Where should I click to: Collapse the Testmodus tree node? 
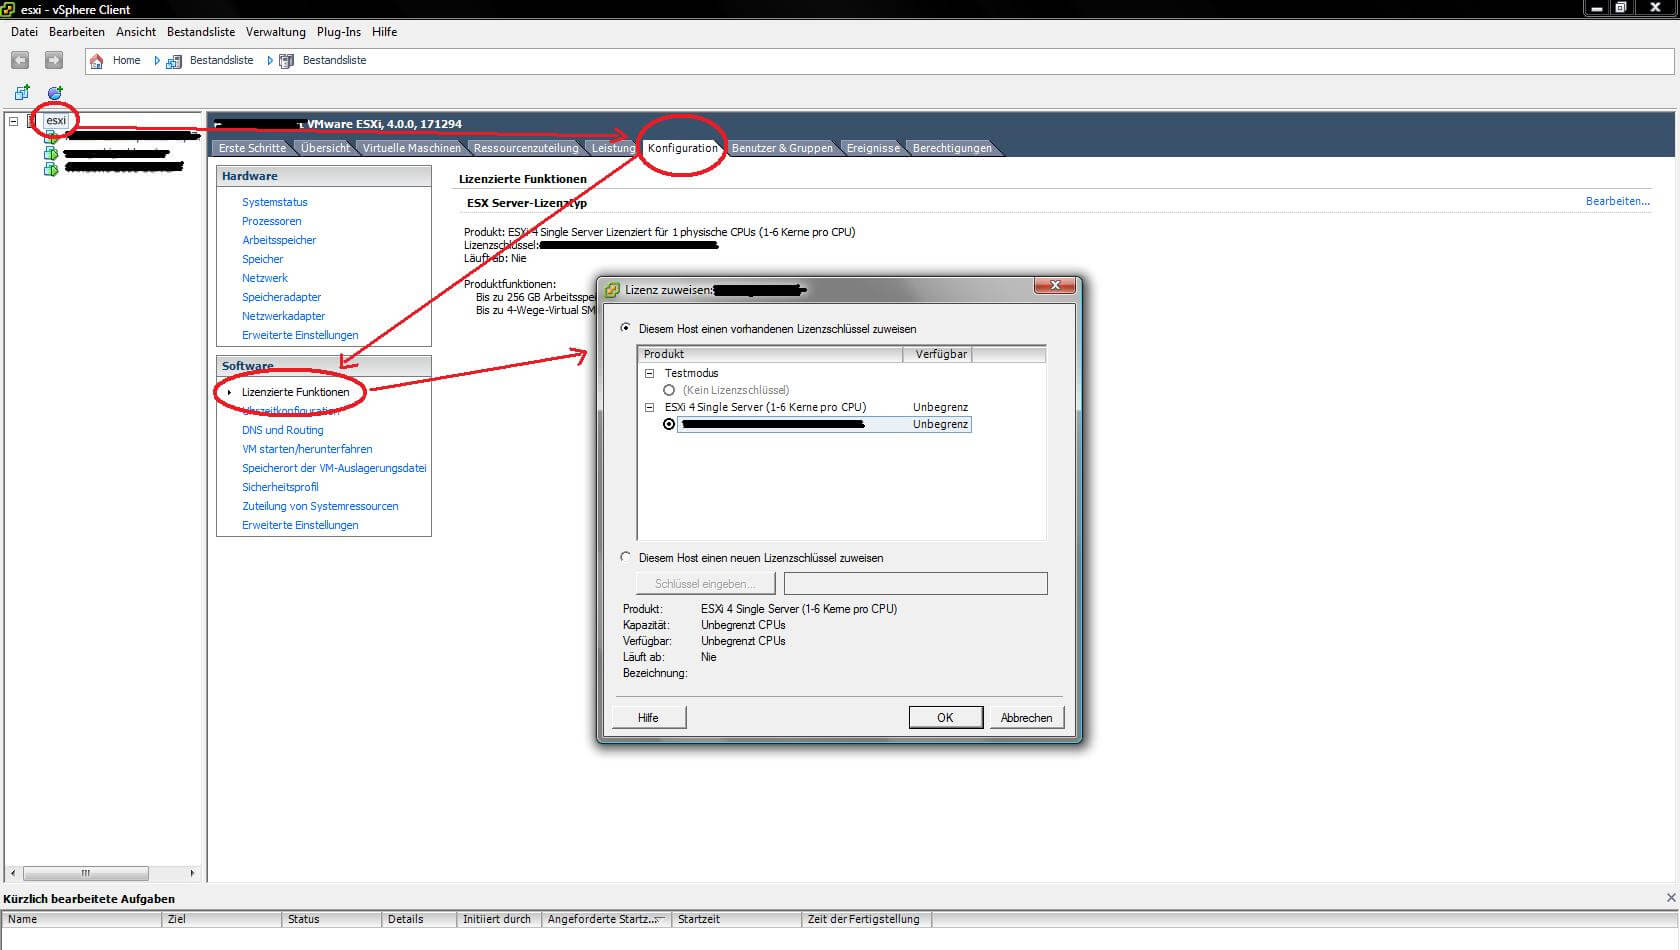pos(649,373)
